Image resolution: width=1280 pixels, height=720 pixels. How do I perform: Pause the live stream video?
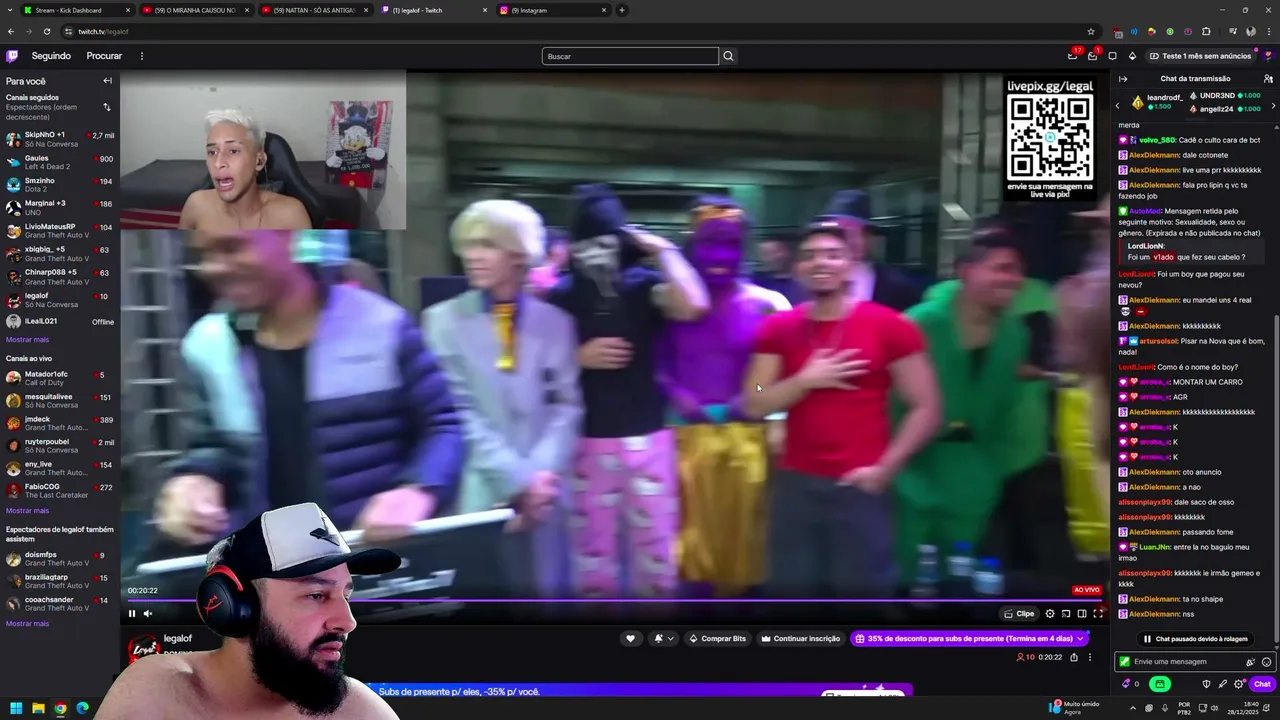[132, 614]
